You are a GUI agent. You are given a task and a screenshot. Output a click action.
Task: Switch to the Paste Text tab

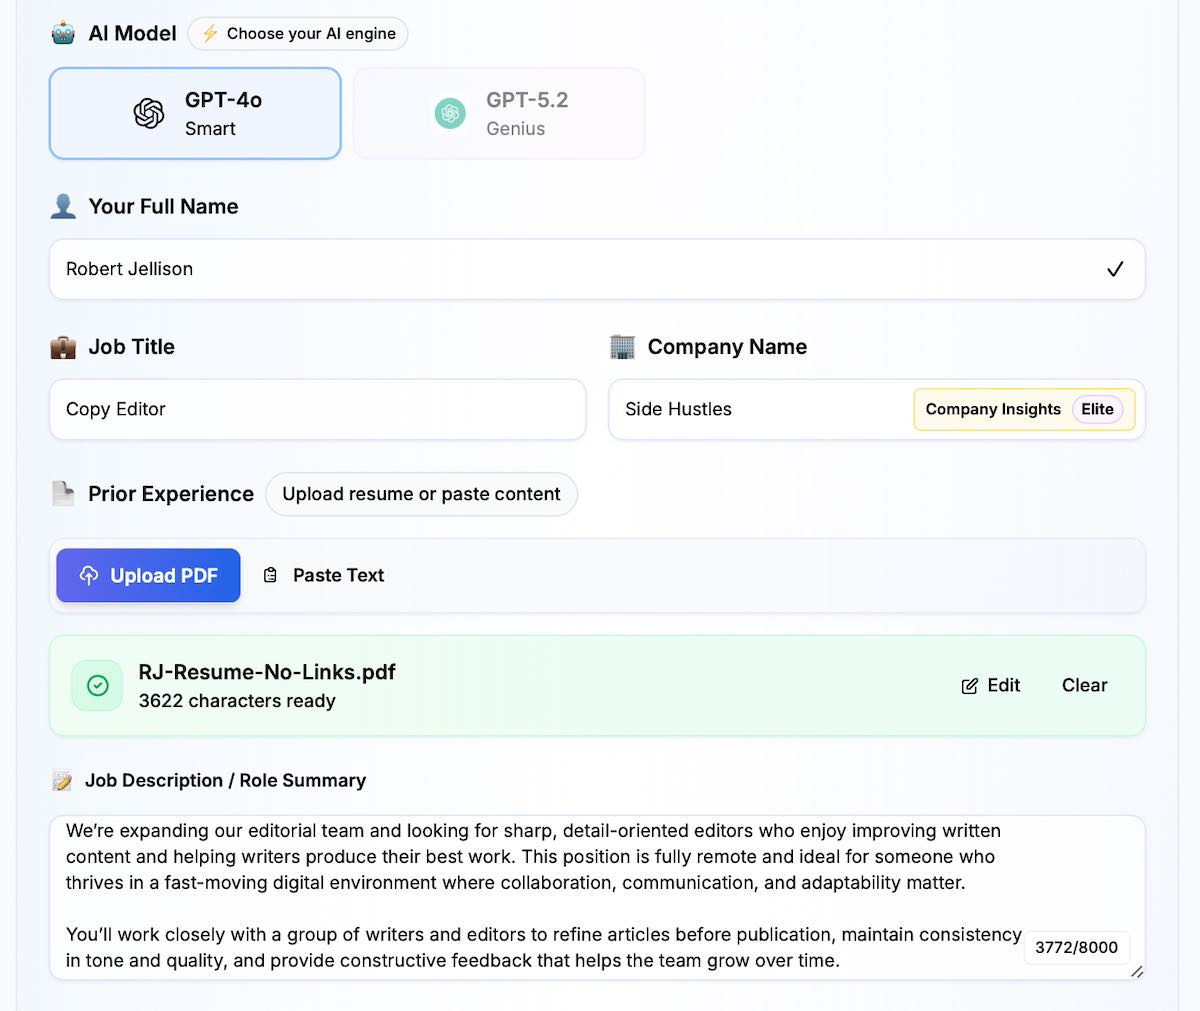coord(324,575)
